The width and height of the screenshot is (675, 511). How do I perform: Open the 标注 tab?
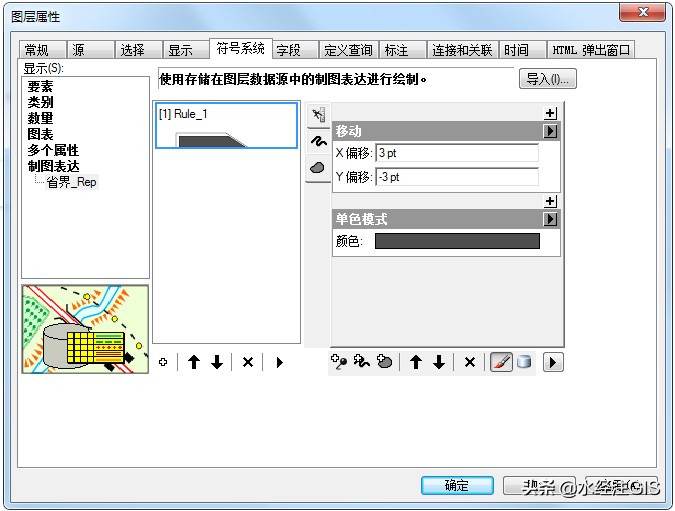403,50
